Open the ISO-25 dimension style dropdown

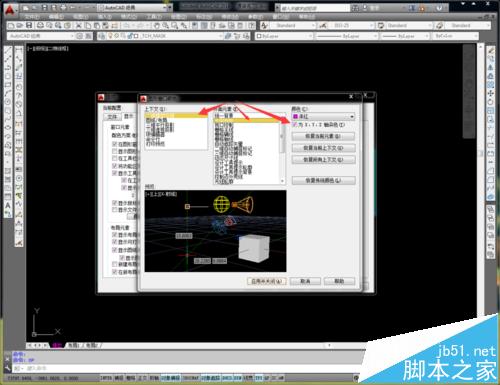click(x=351, y=25)
